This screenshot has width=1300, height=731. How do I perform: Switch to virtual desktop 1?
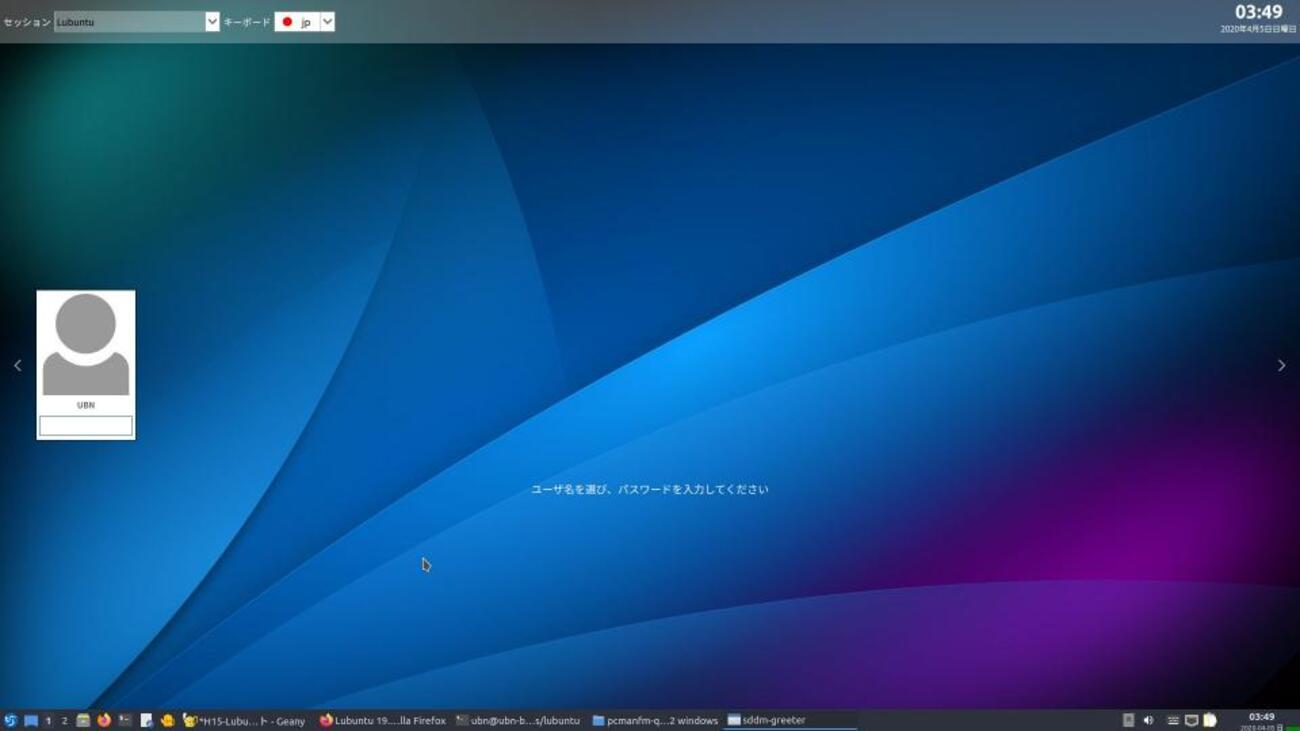[48, 720]
